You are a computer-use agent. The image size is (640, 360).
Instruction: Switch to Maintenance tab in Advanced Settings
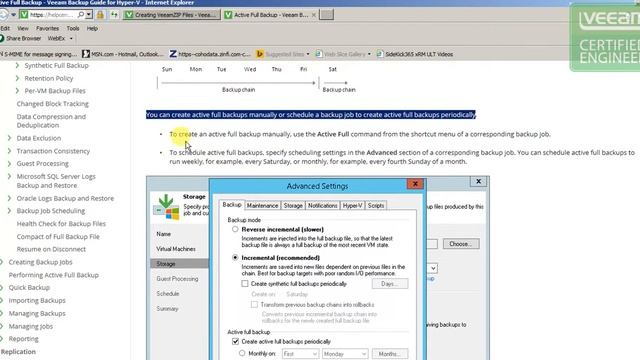(262, 206)
